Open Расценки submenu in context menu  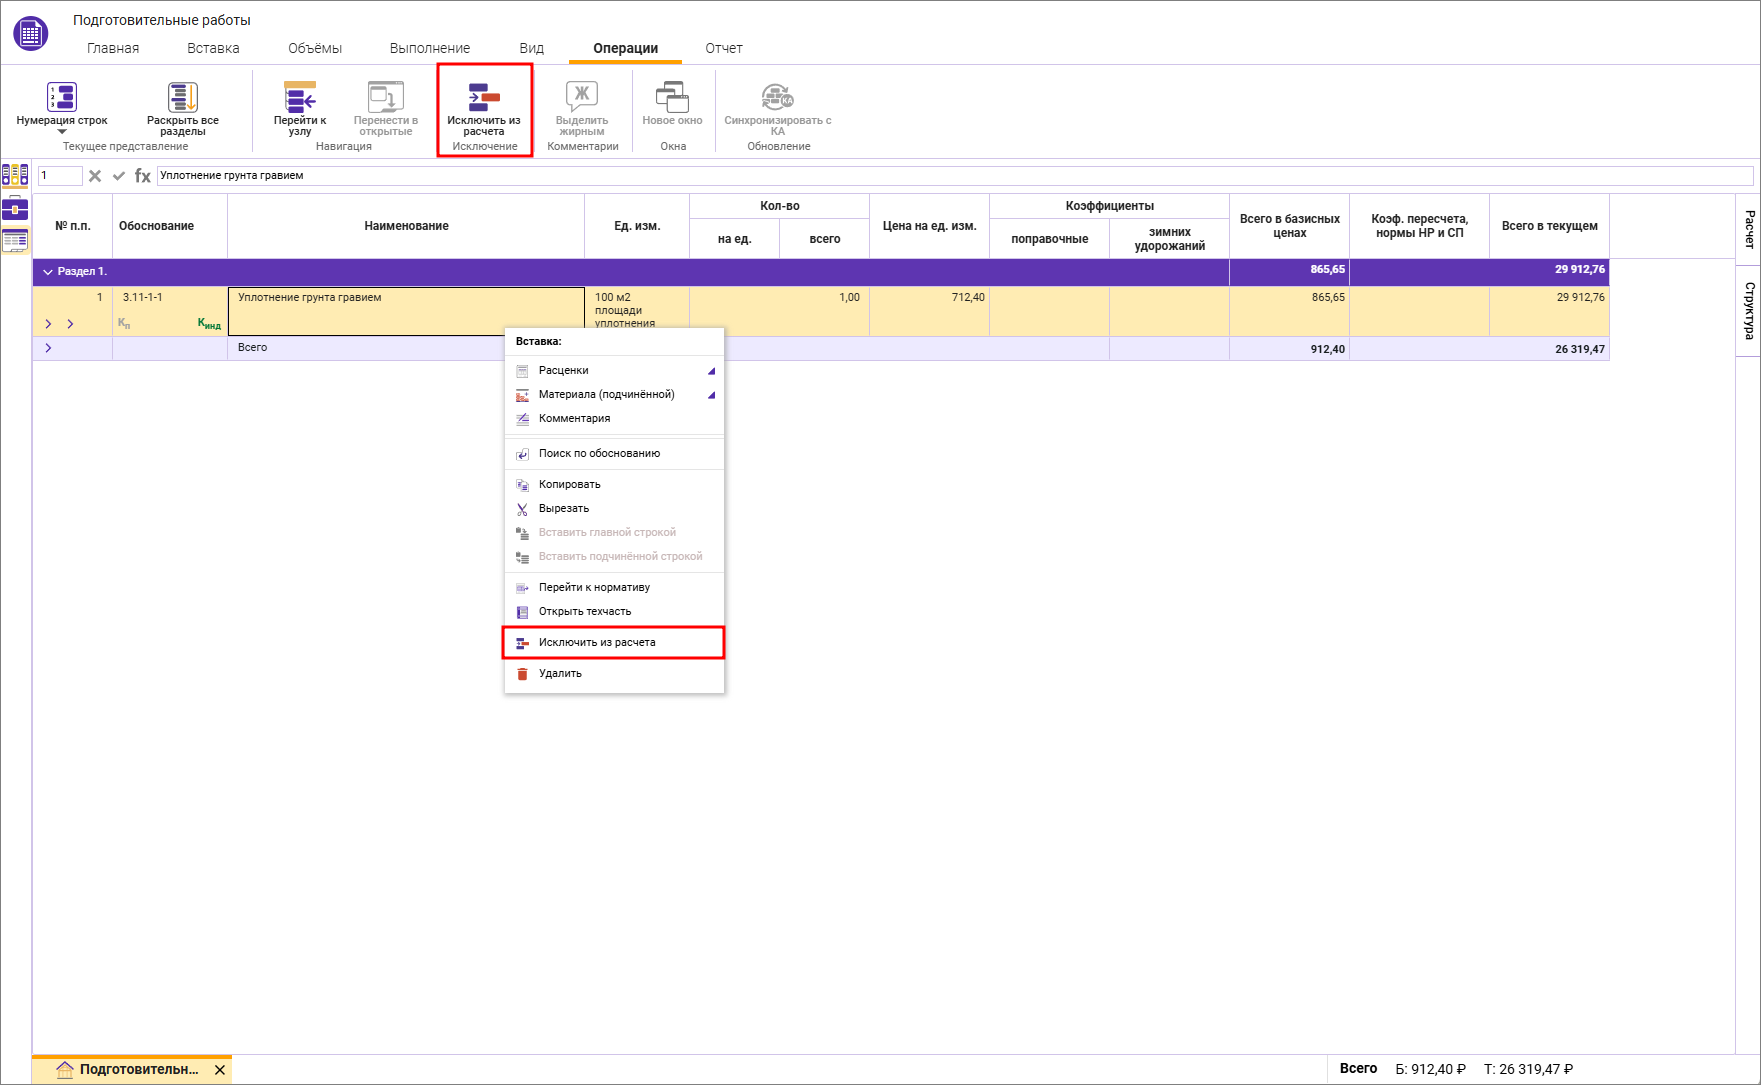613,371
